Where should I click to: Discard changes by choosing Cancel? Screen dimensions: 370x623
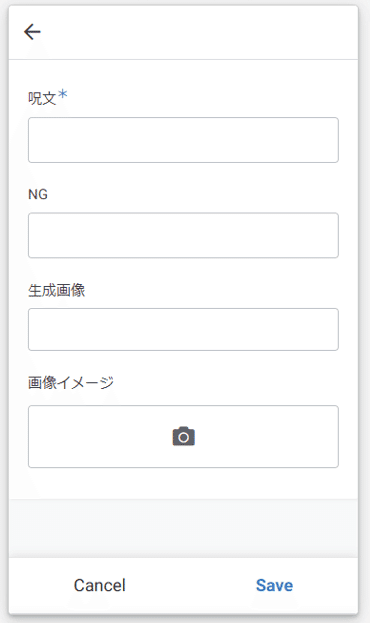click(100, 585)
